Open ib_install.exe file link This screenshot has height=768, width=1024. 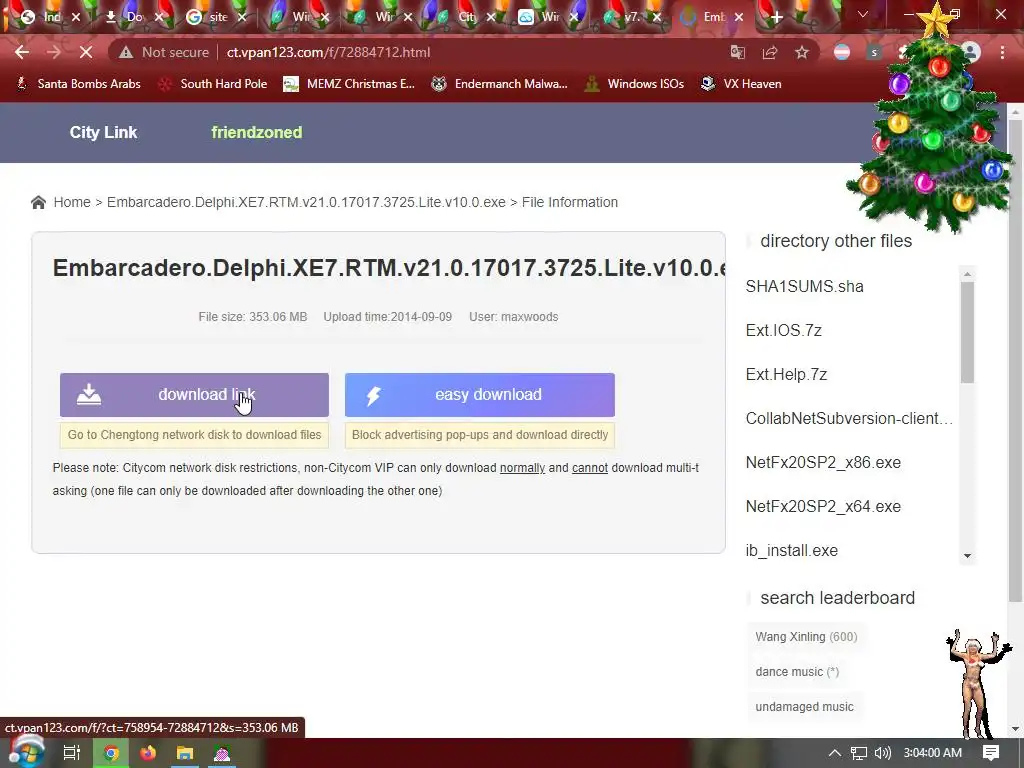792,551
